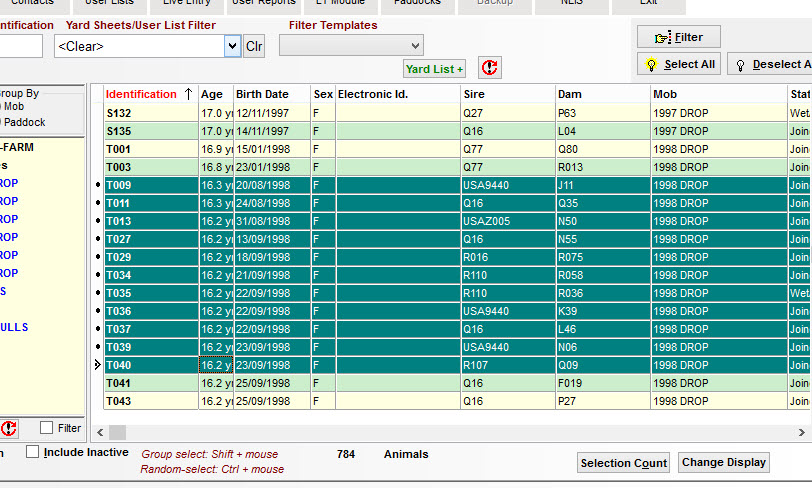Click the red refresh icon next to the Filter checkbox
The width and height of the screenshot is (812, 488).
8,428
